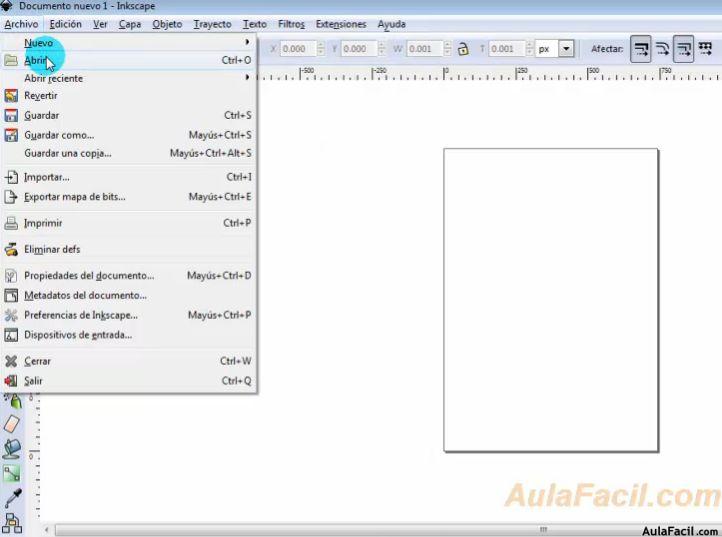Select the Eraser tool

(12, 424)
